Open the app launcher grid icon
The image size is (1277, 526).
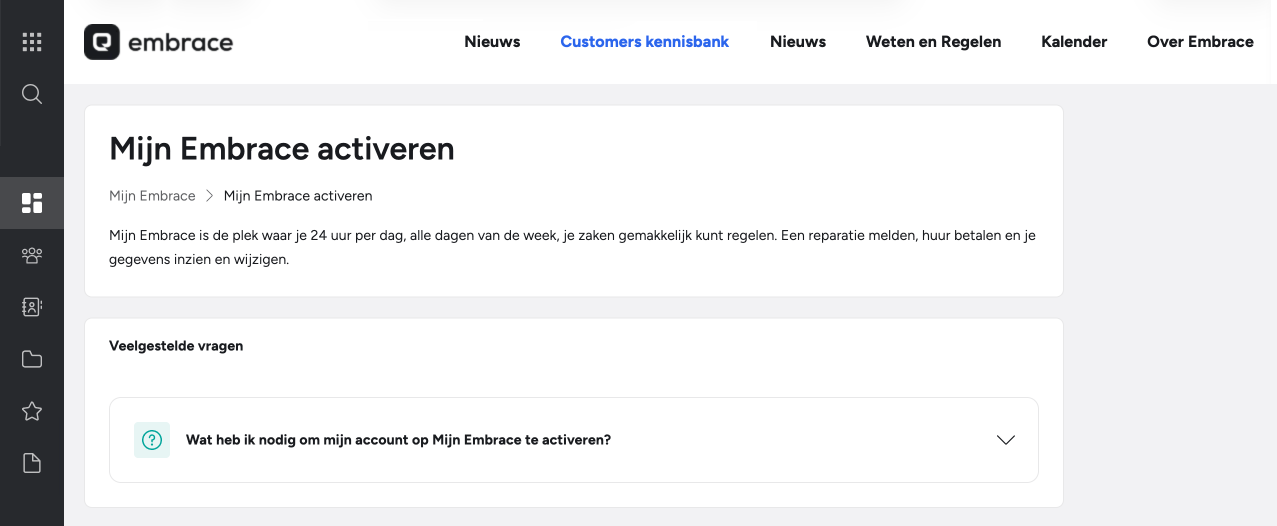pos(32,42)
